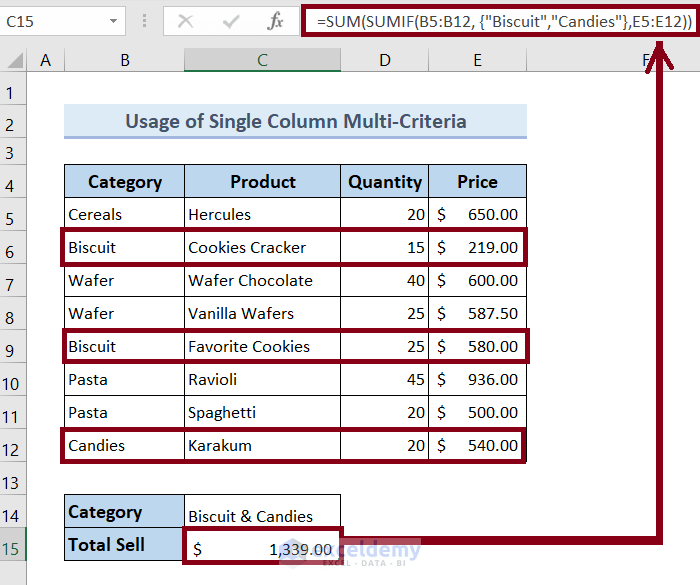Click the 'Hercules' product cell

coord(262,214)
